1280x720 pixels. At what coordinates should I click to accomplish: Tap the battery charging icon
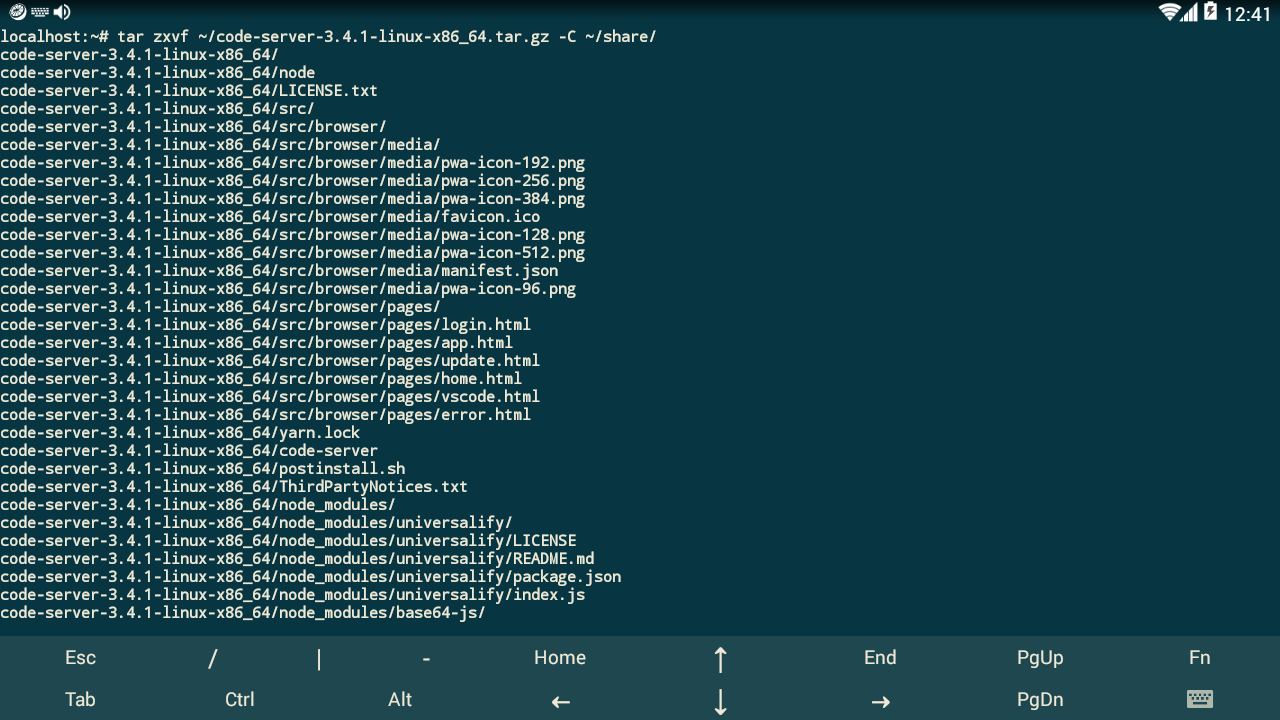[x=1210, y=12]
